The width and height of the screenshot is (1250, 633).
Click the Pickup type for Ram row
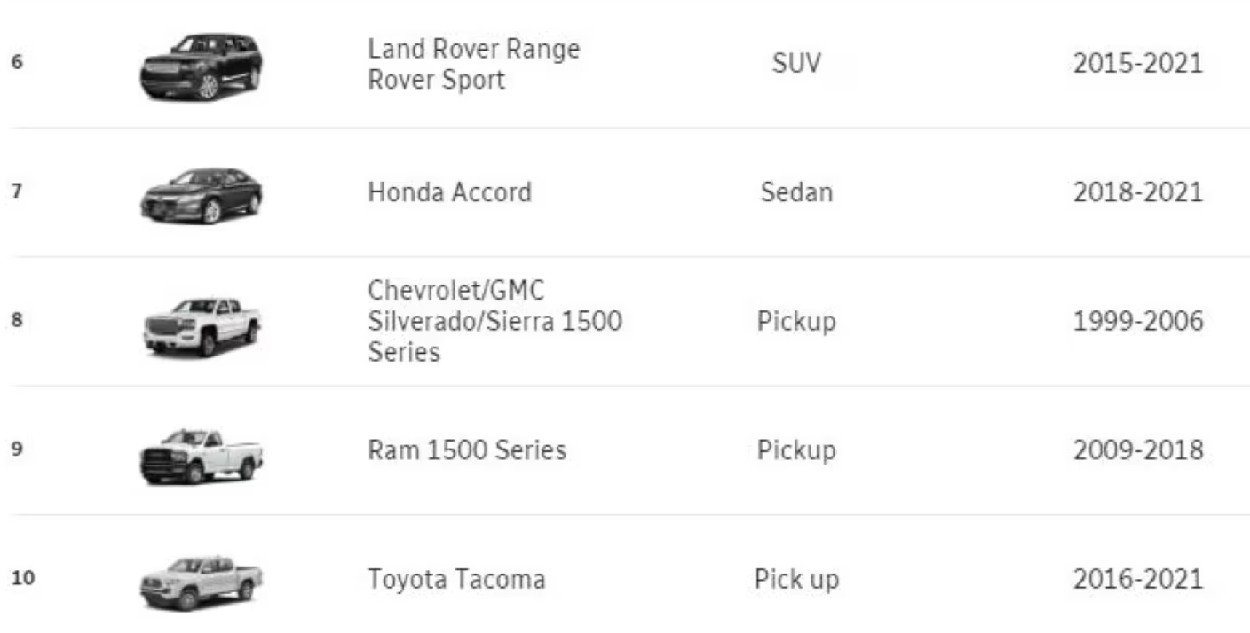pos(796,450)
